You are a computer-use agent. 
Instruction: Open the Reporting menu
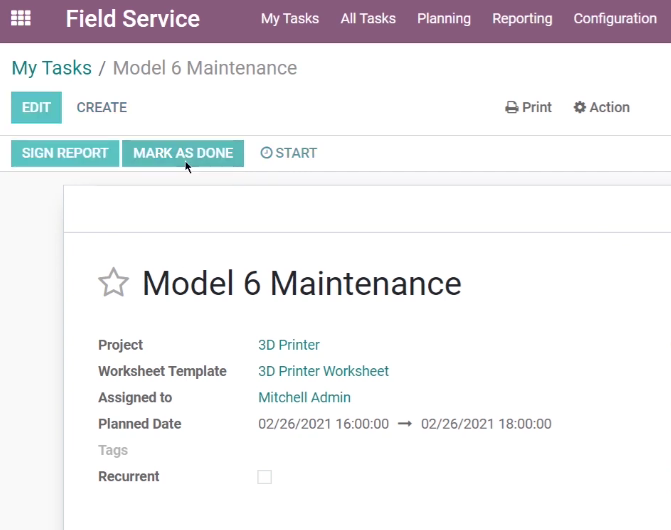tap(522, 19)
